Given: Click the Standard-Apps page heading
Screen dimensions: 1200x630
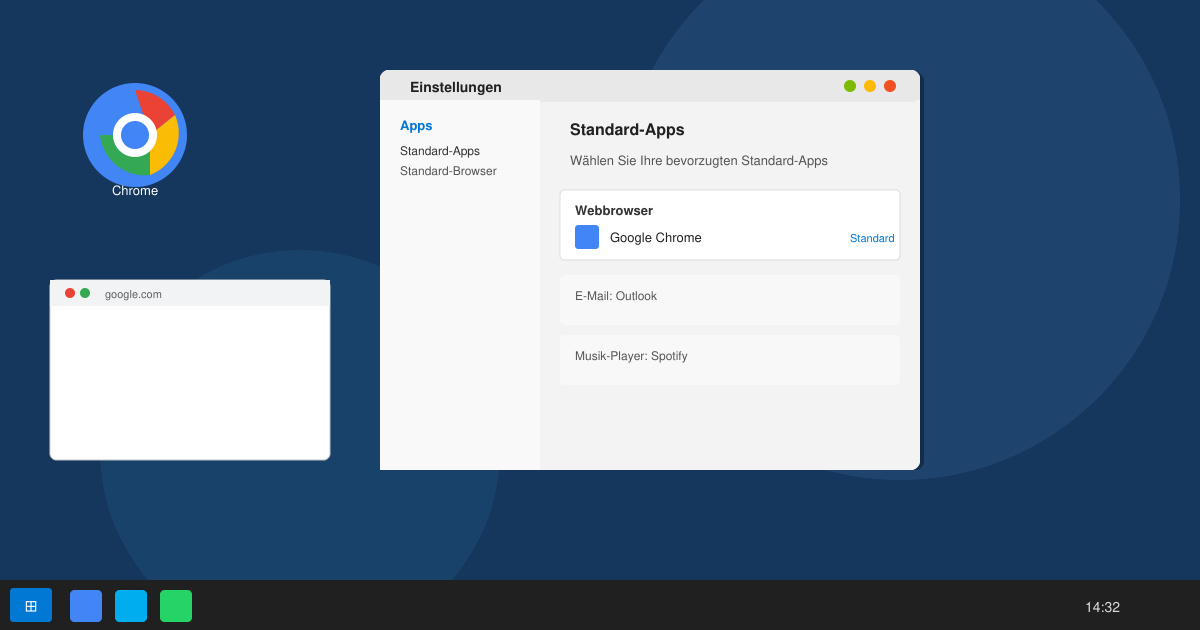Looking at the screenshot, I should [627, 130].
